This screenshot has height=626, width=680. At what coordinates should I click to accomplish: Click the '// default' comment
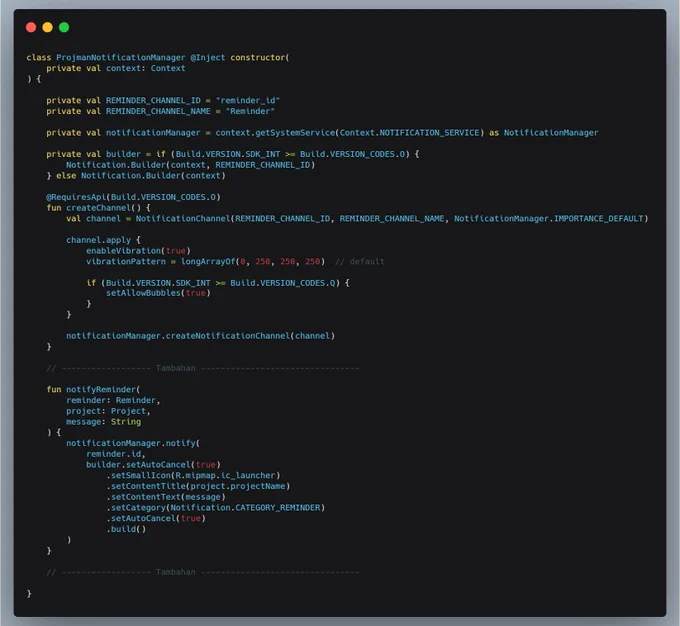click(x=360, y=262)
